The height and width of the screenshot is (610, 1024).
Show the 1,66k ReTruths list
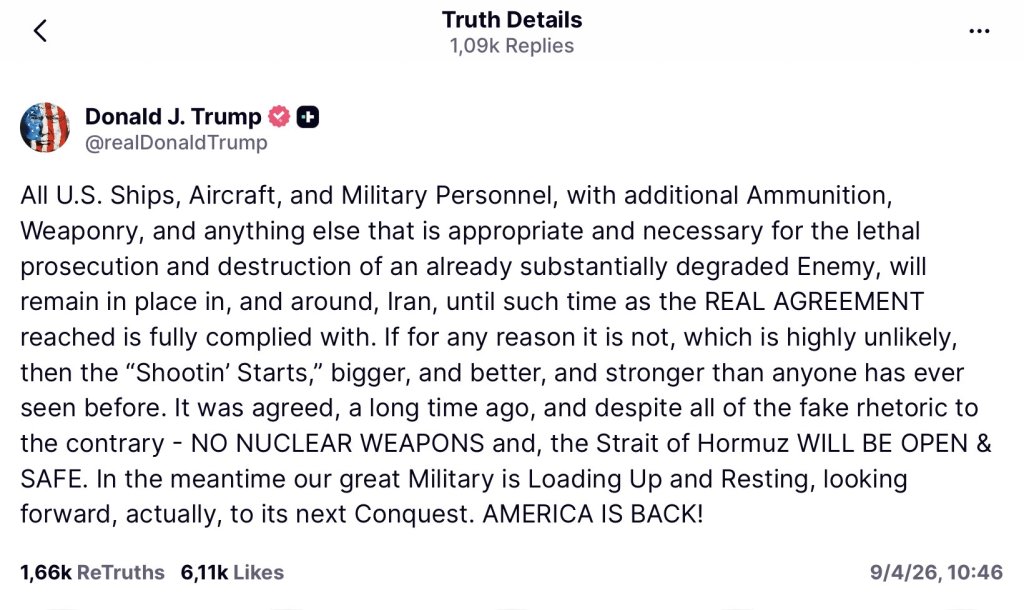(92, 573)
